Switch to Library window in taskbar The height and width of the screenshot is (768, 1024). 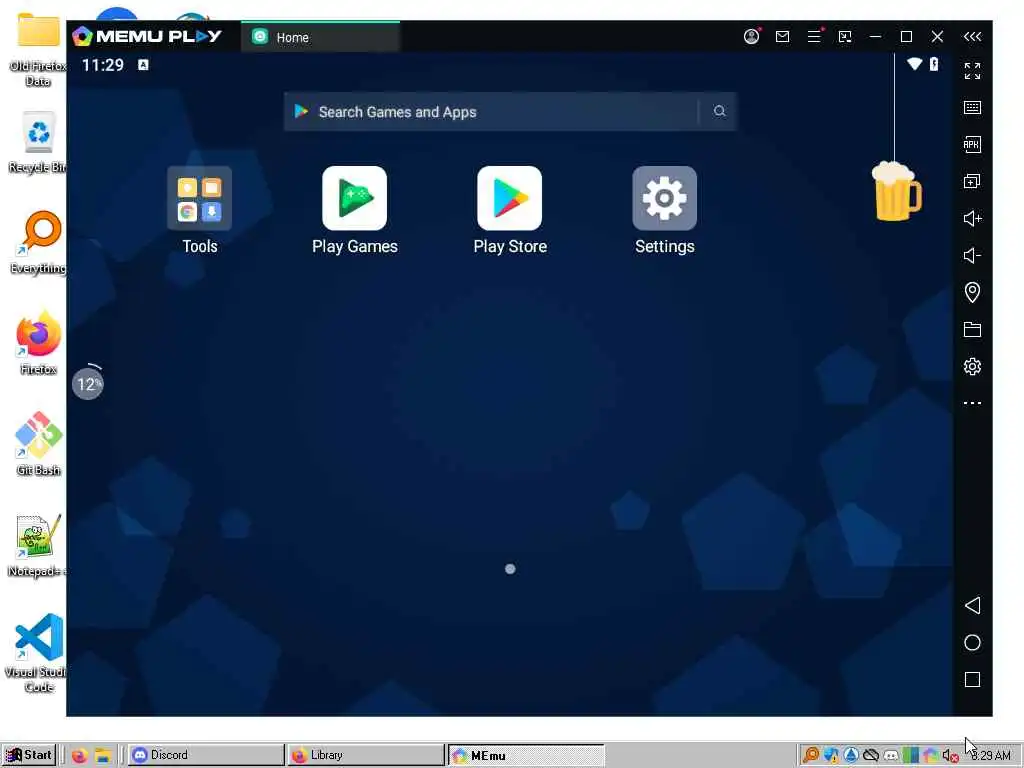366,755
